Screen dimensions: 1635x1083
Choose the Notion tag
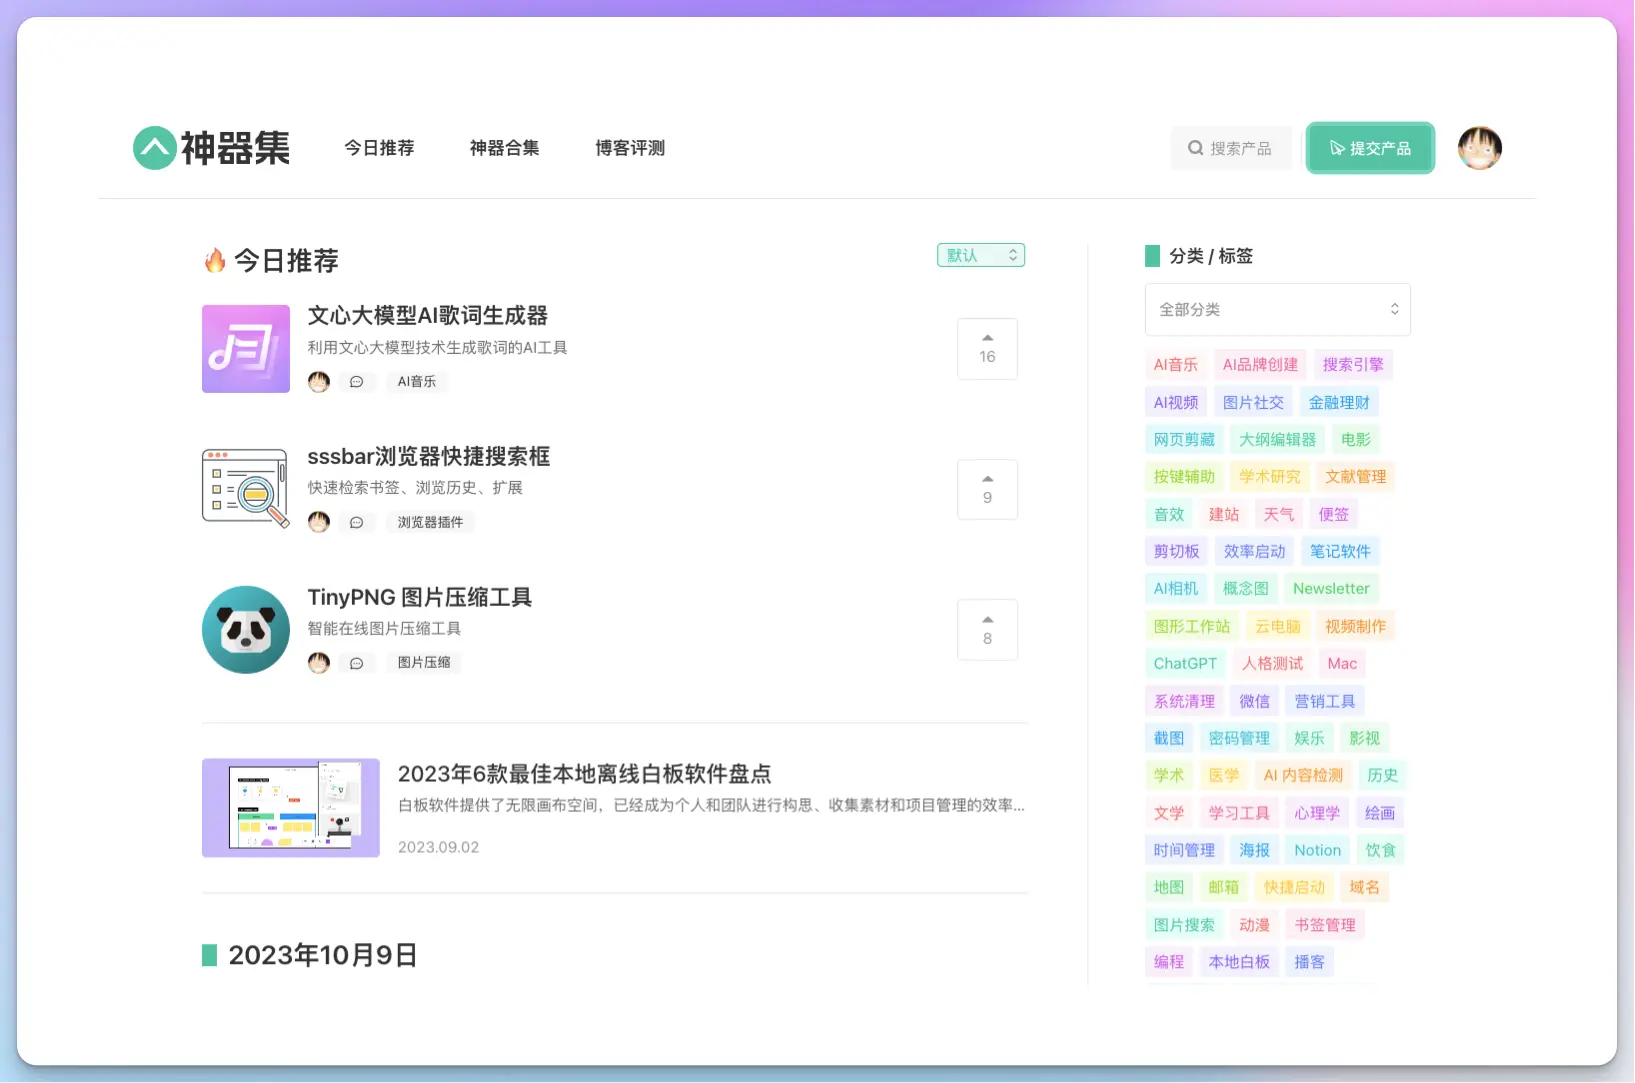[1317, 851]
